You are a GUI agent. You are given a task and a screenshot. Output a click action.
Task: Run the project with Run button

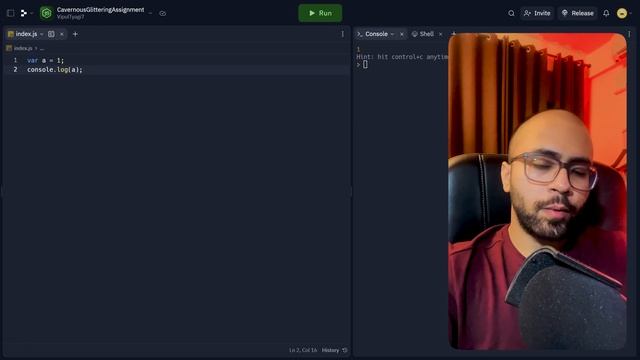[x=320, y=13]
